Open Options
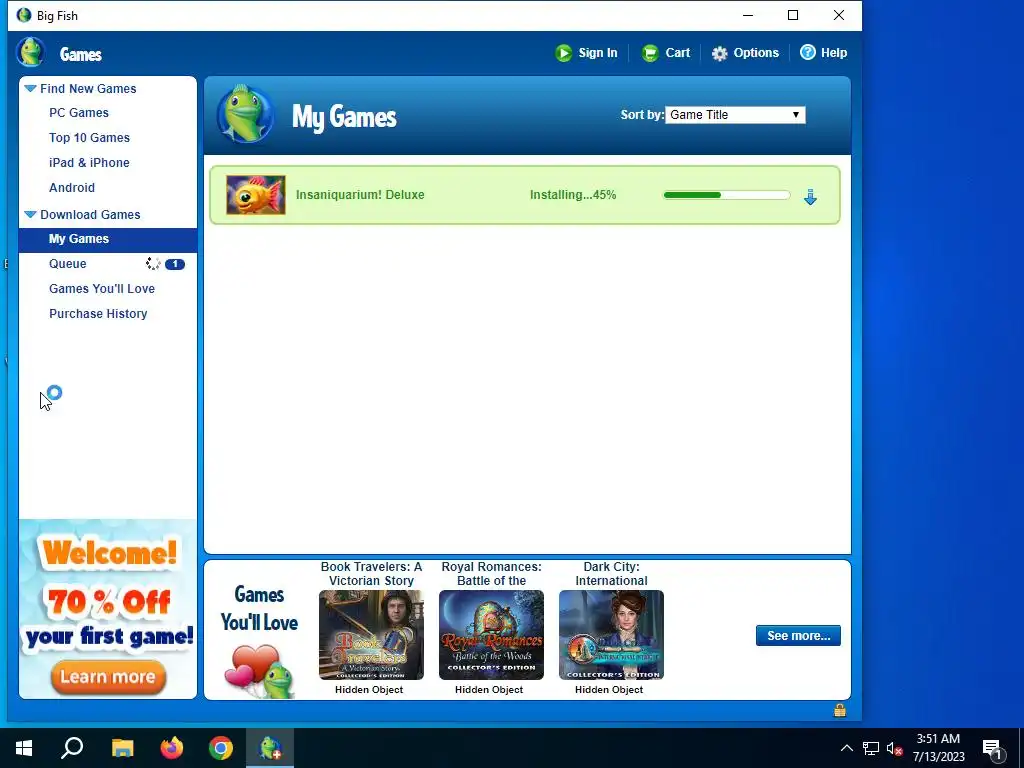 [756, 53]
